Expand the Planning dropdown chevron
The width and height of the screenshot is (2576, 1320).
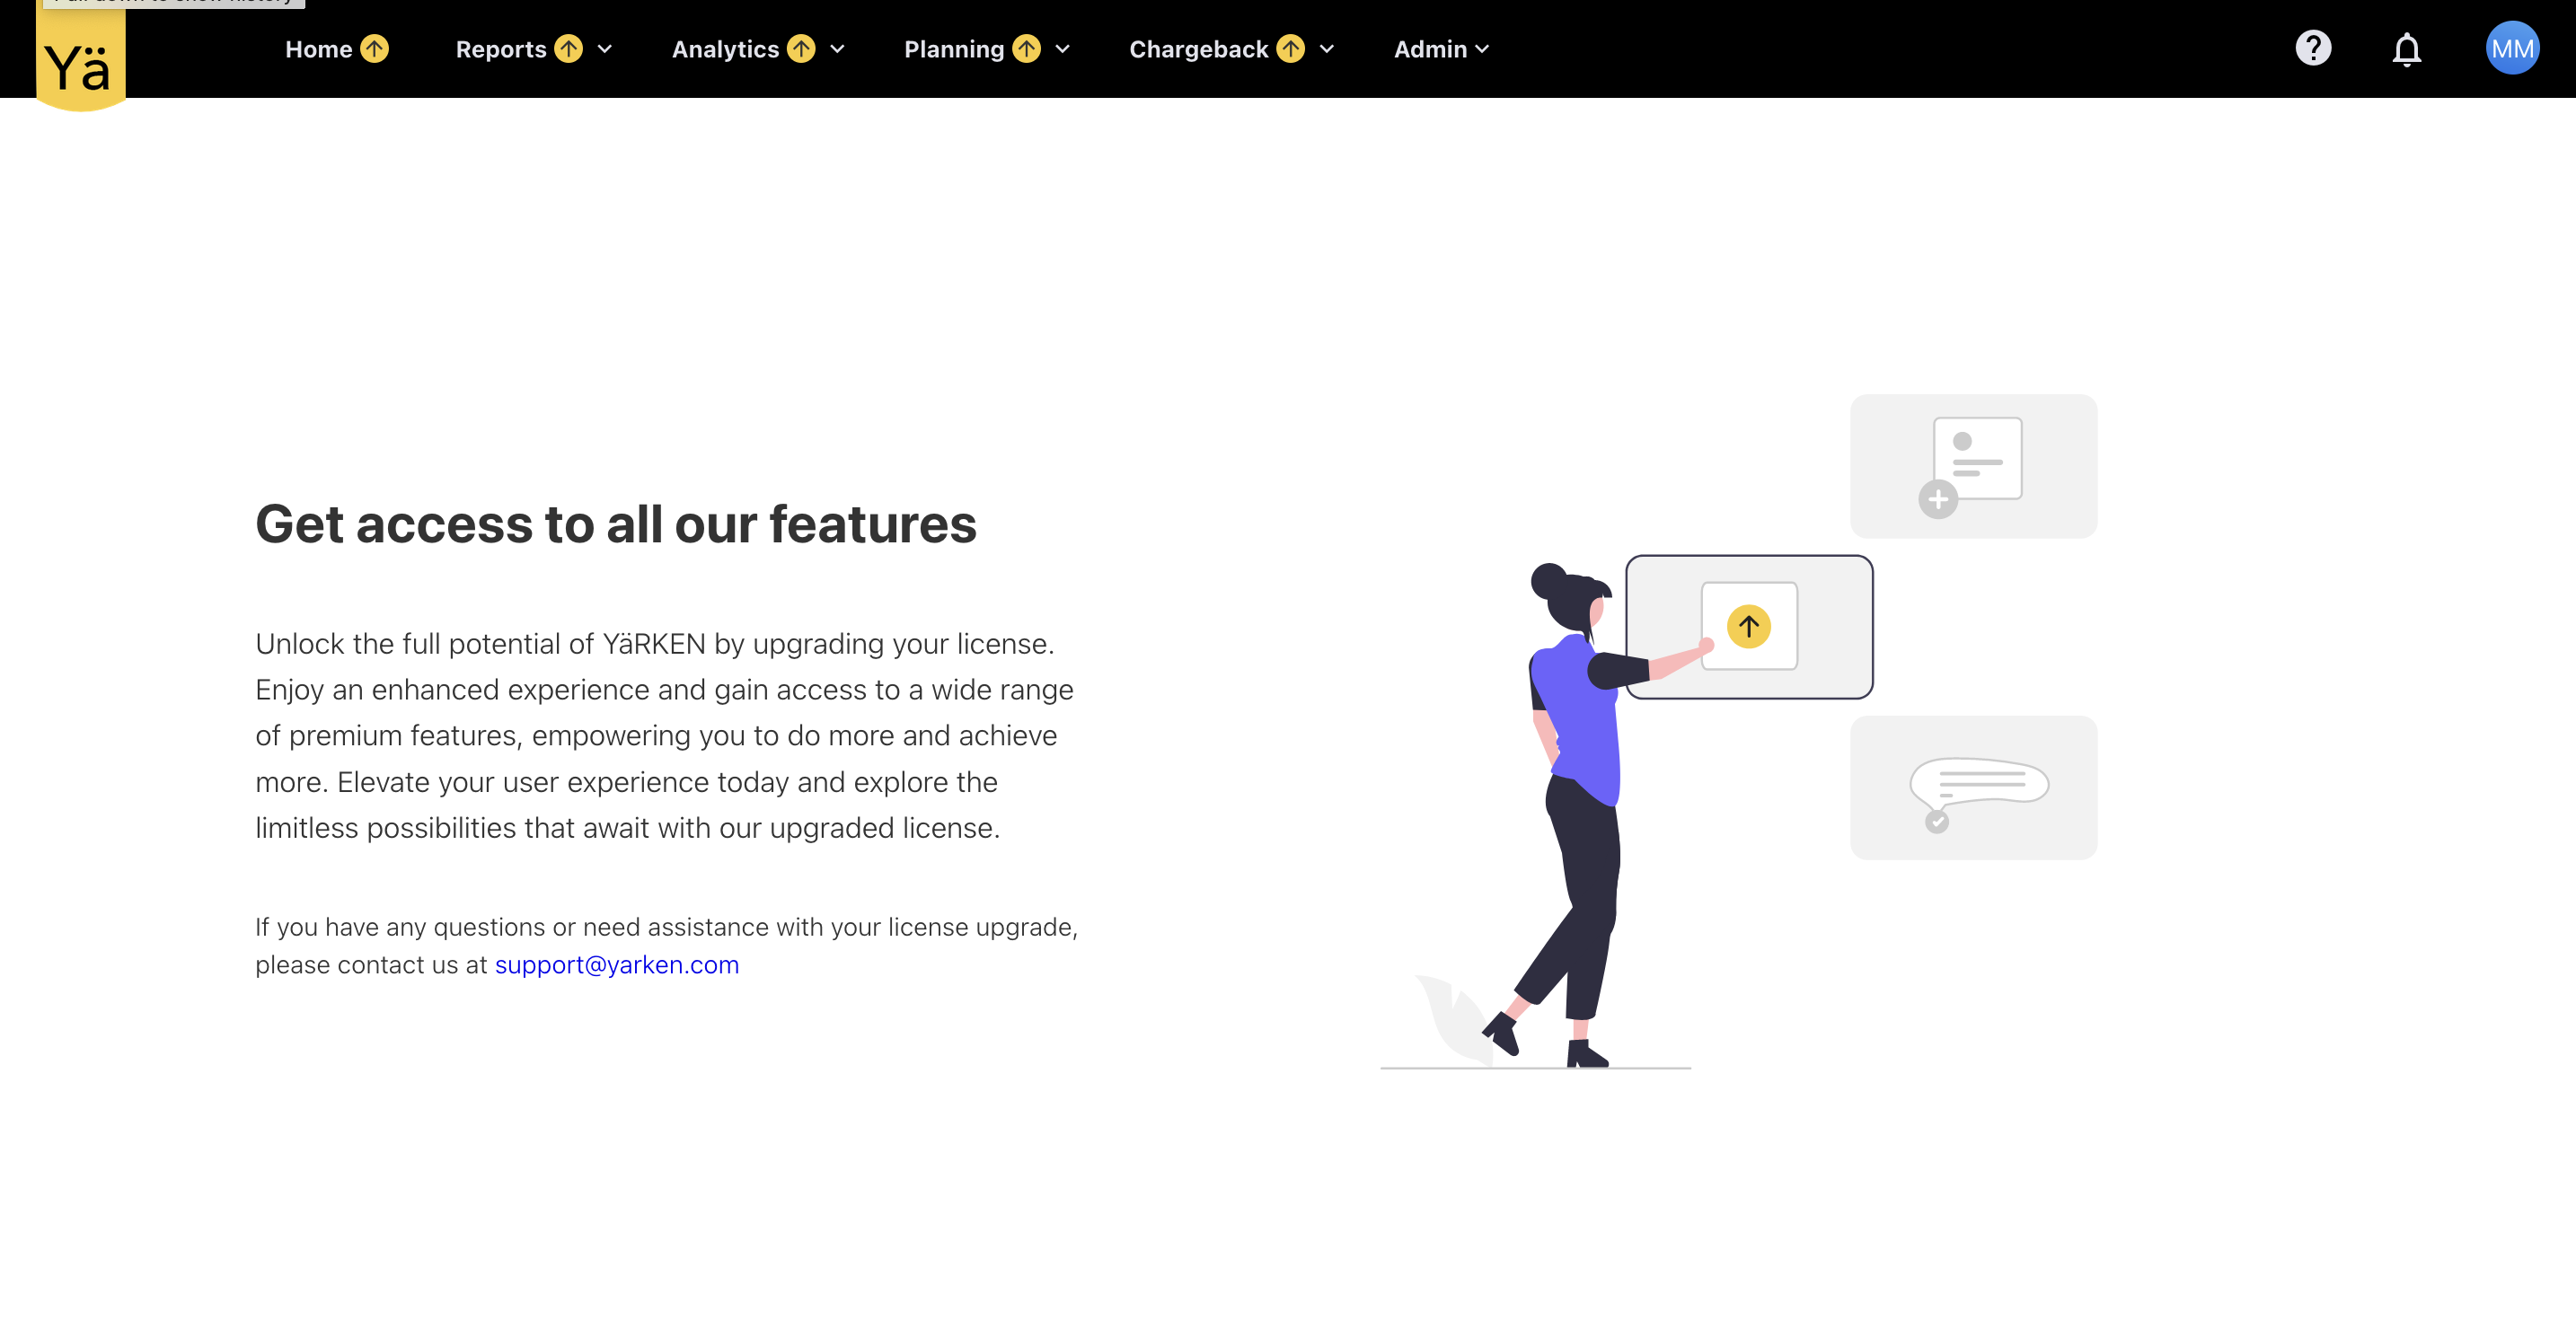click(x=1063, y=49)
